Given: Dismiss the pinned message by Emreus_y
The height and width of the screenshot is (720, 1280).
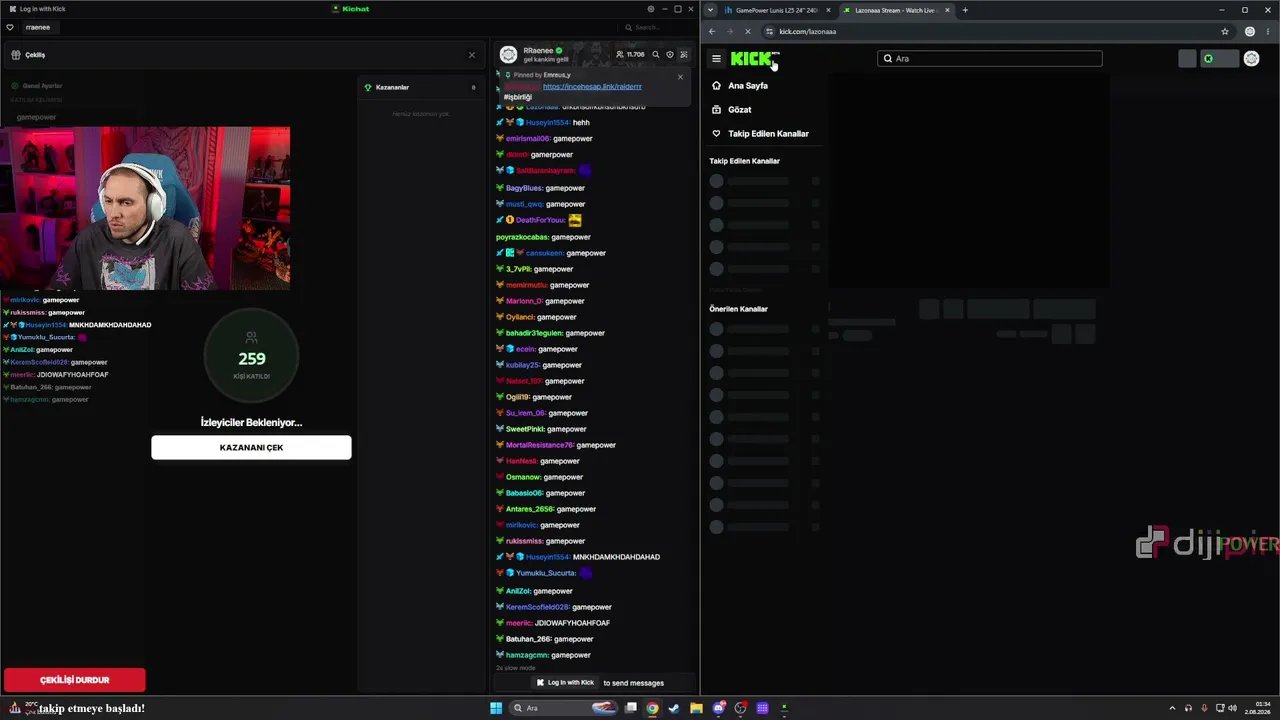Looking at the screenshot, I should point(680,77).
